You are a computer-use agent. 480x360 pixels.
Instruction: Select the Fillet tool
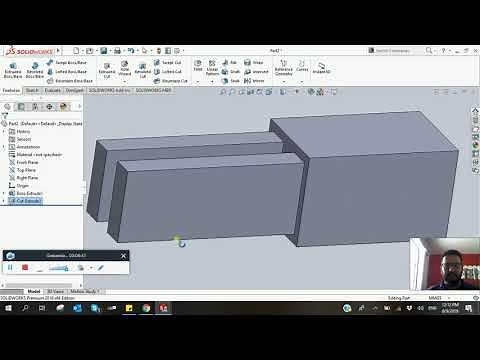[198, 66]
